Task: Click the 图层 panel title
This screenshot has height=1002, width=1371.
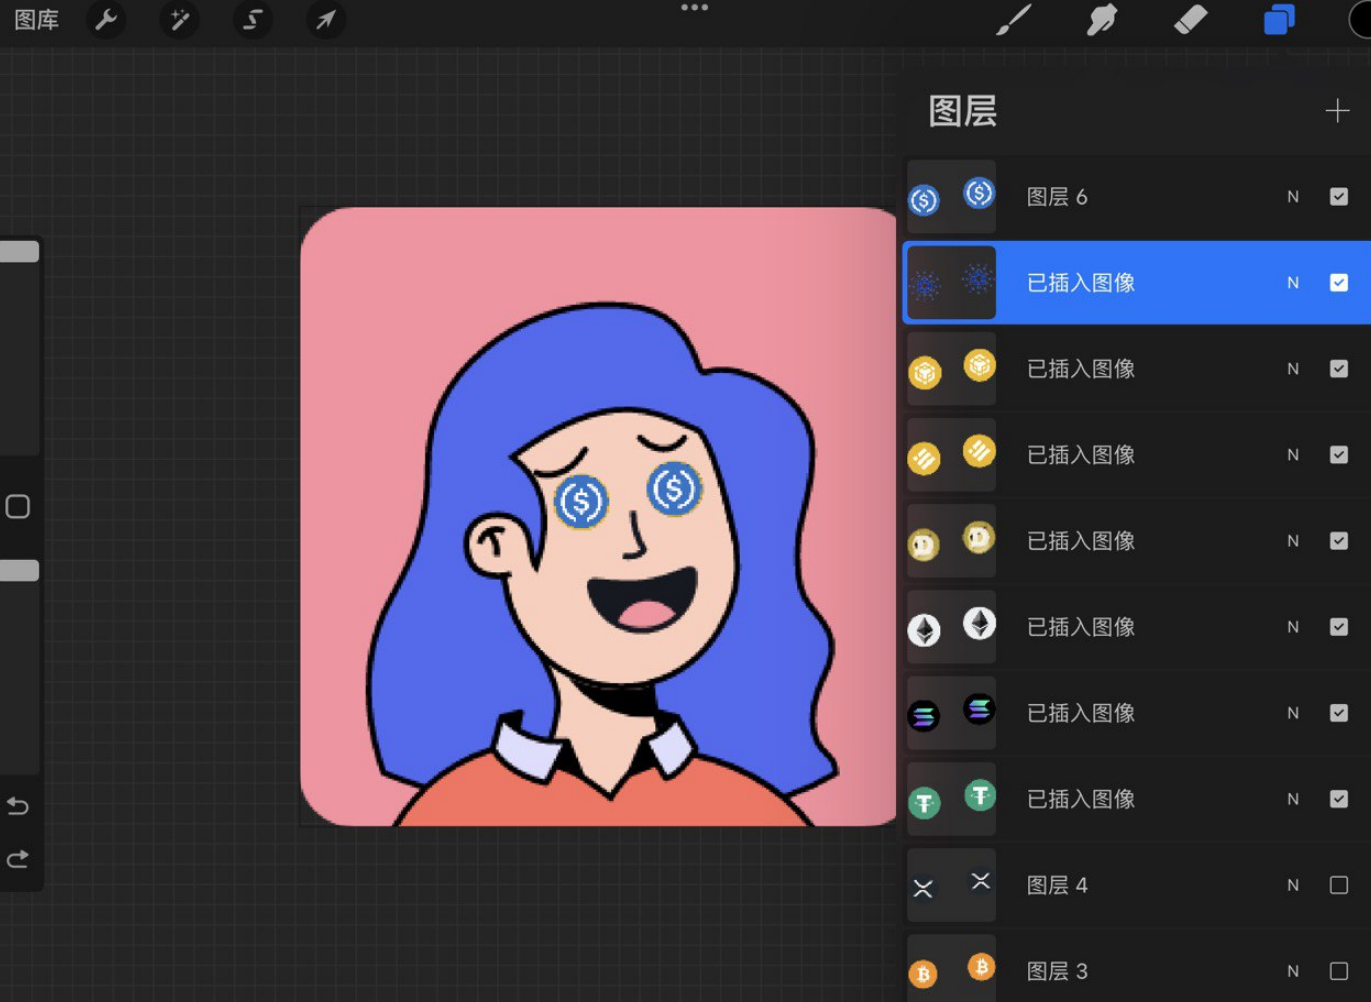Action: click(x=963, y=111)
